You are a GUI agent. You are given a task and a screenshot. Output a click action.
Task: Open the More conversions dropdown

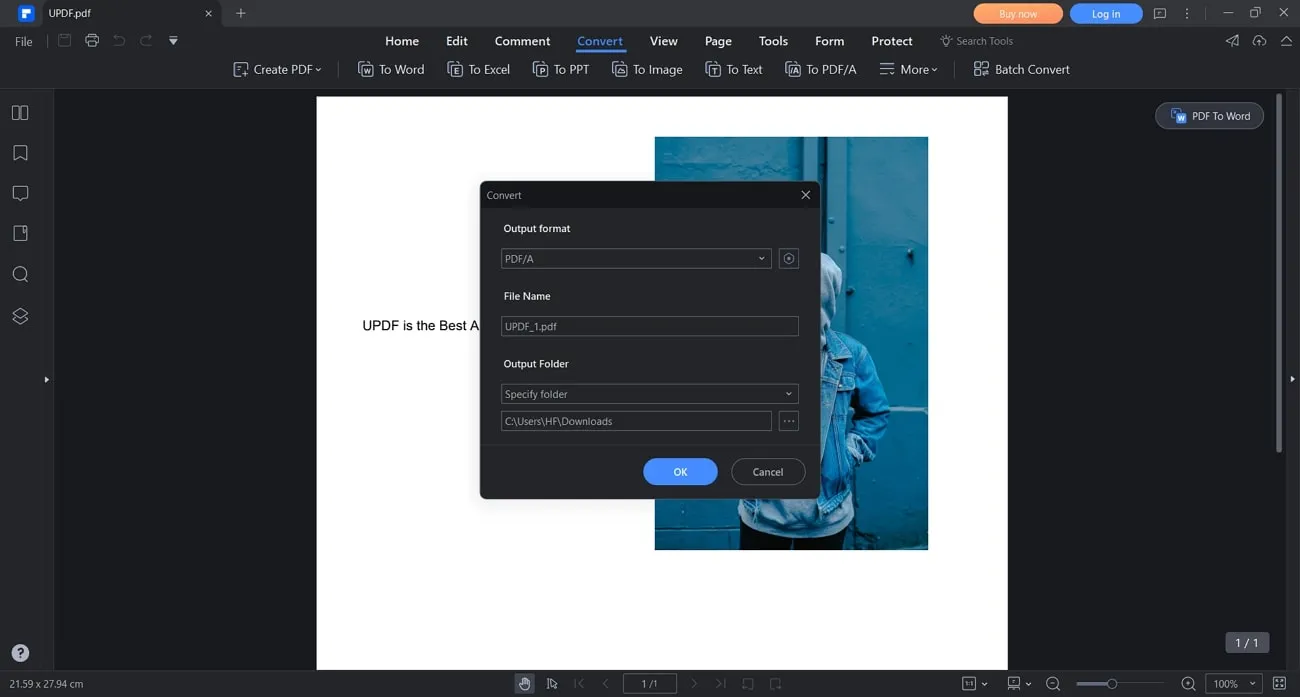pos(908,69)
